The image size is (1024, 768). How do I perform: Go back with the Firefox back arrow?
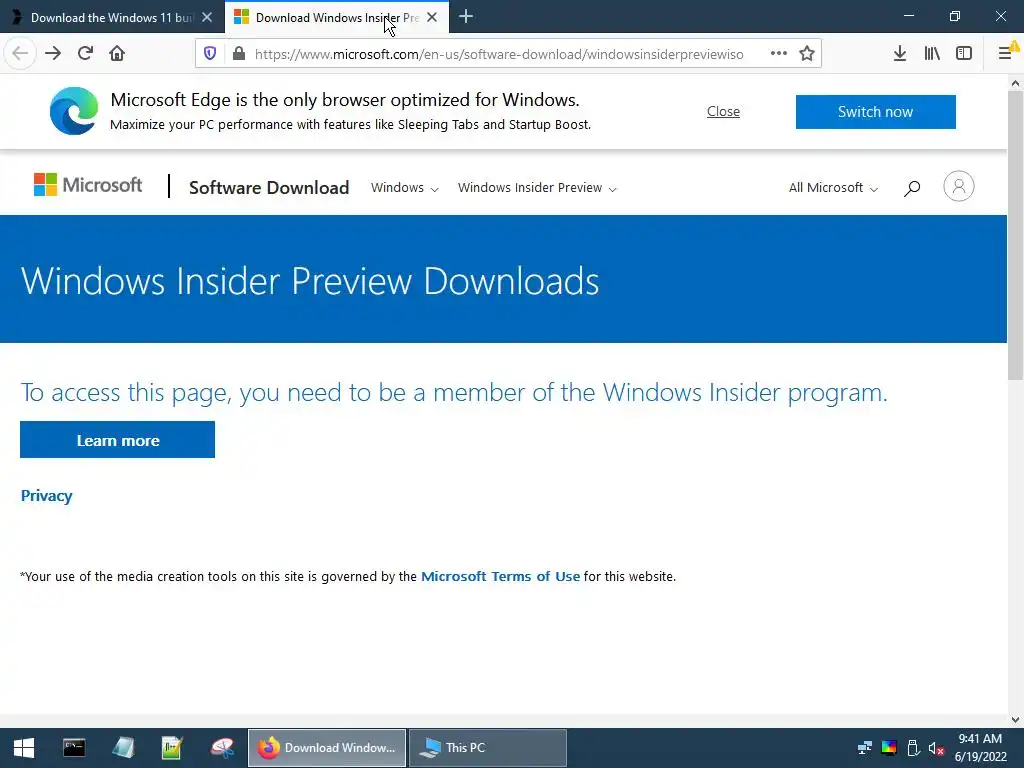click(x=20, y=54)
